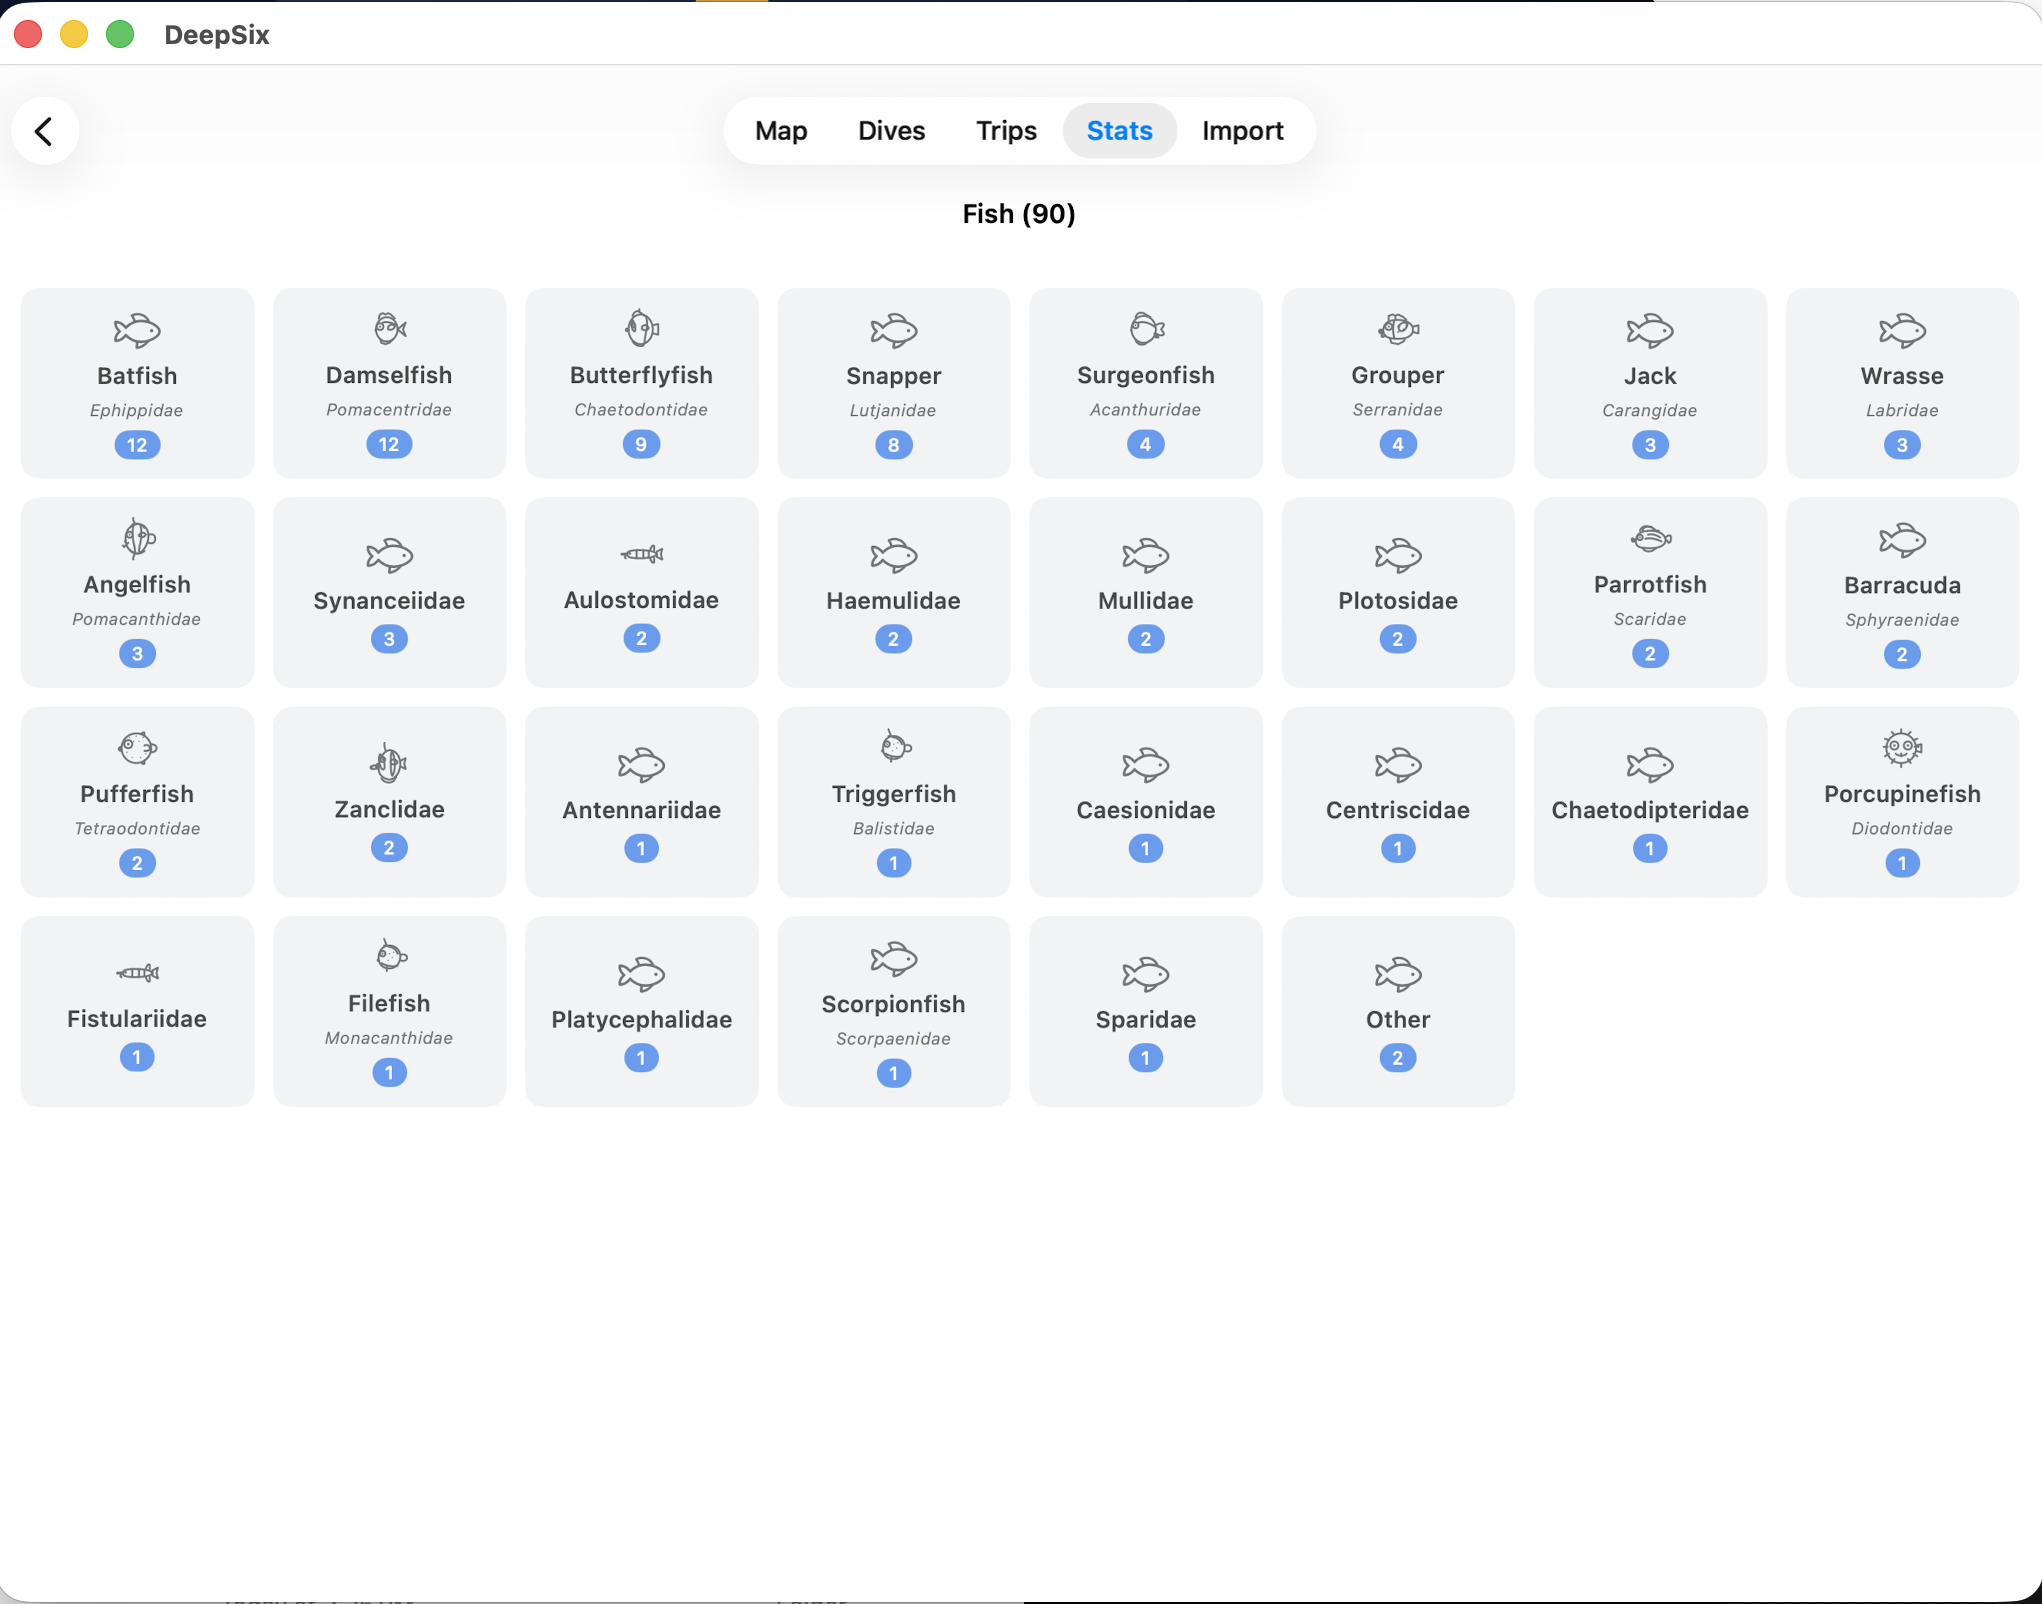Open the Jack Carangidae card
This screenshot has height=1604, width=2042.
click(1650, 383)
